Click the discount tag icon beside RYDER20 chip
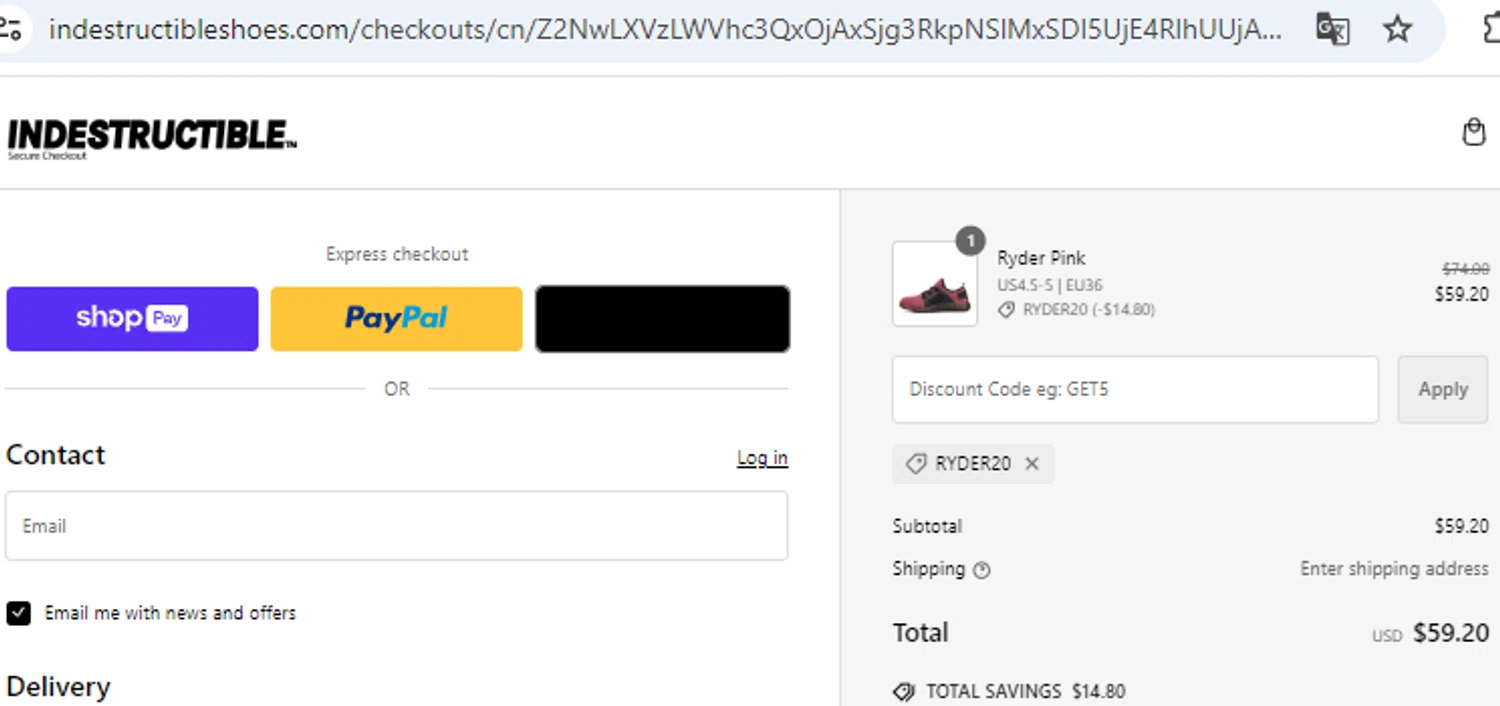Image resolution: width=1500 pixels, height=706 pixels. (x=915, y=464)
